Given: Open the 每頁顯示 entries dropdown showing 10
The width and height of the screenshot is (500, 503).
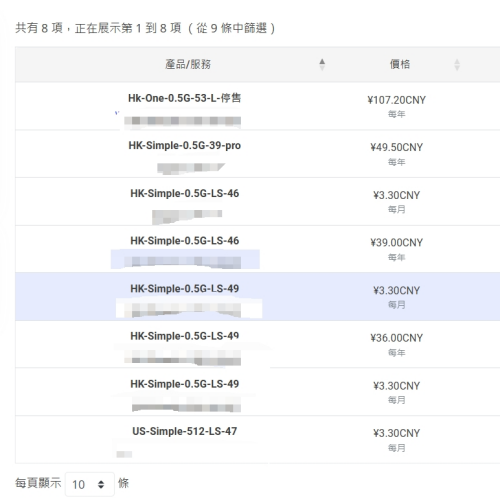Looking at the screenshot, I should click(90, 484).
